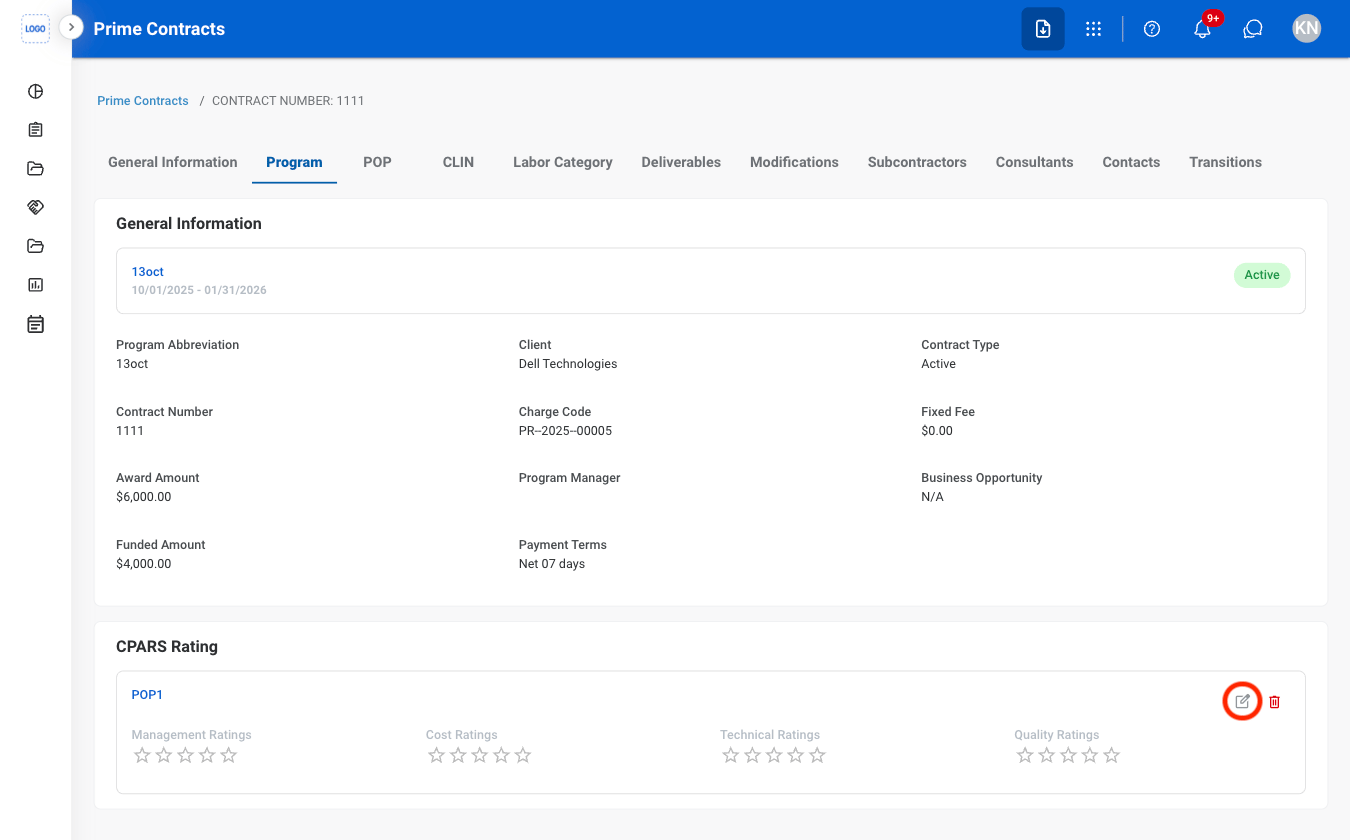1350x840 pixels.
Task: Open the KN user avatar menu
Action: 1306,28
